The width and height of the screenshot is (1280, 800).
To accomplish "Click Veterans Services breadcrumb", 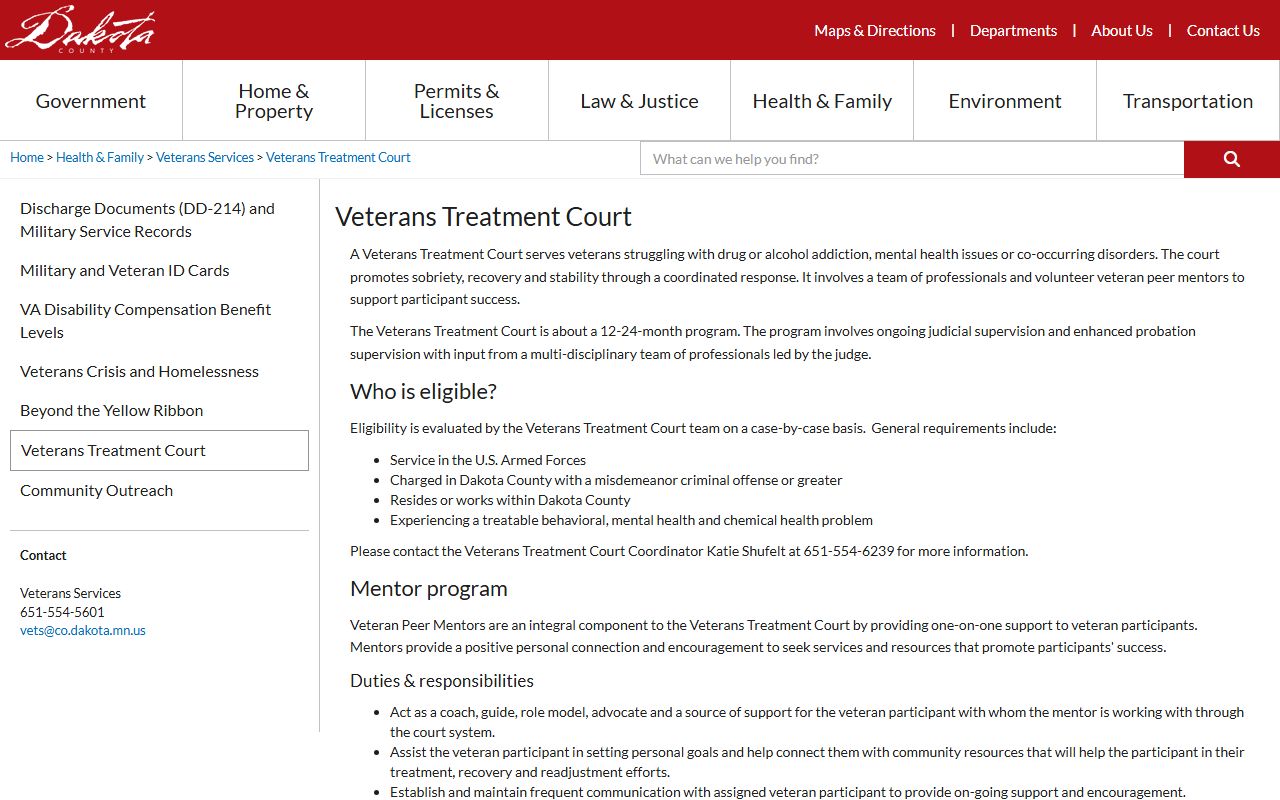I will [205, 157].
